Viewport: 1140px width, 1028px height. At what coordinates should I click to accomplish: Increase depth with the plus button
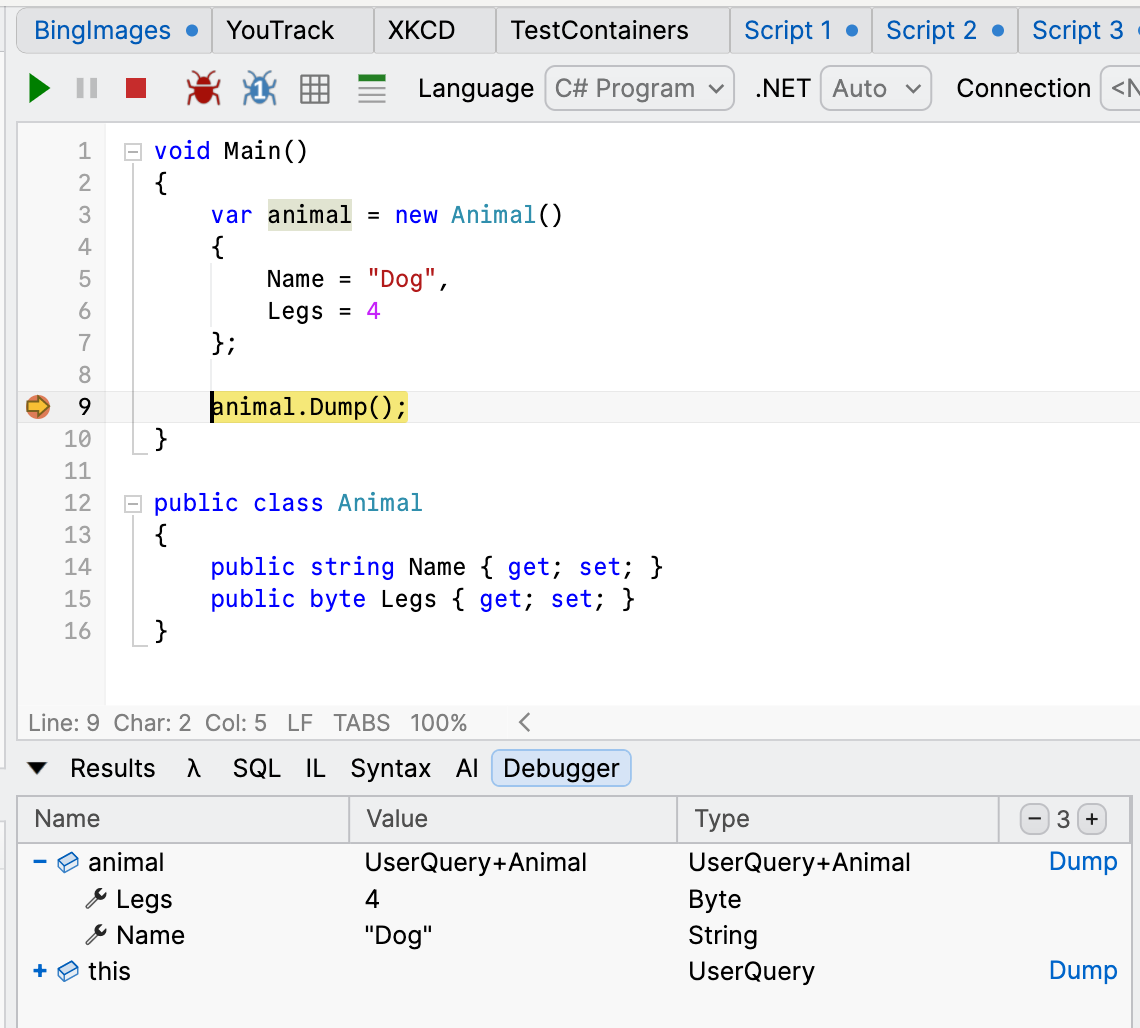click(1091, 819)
